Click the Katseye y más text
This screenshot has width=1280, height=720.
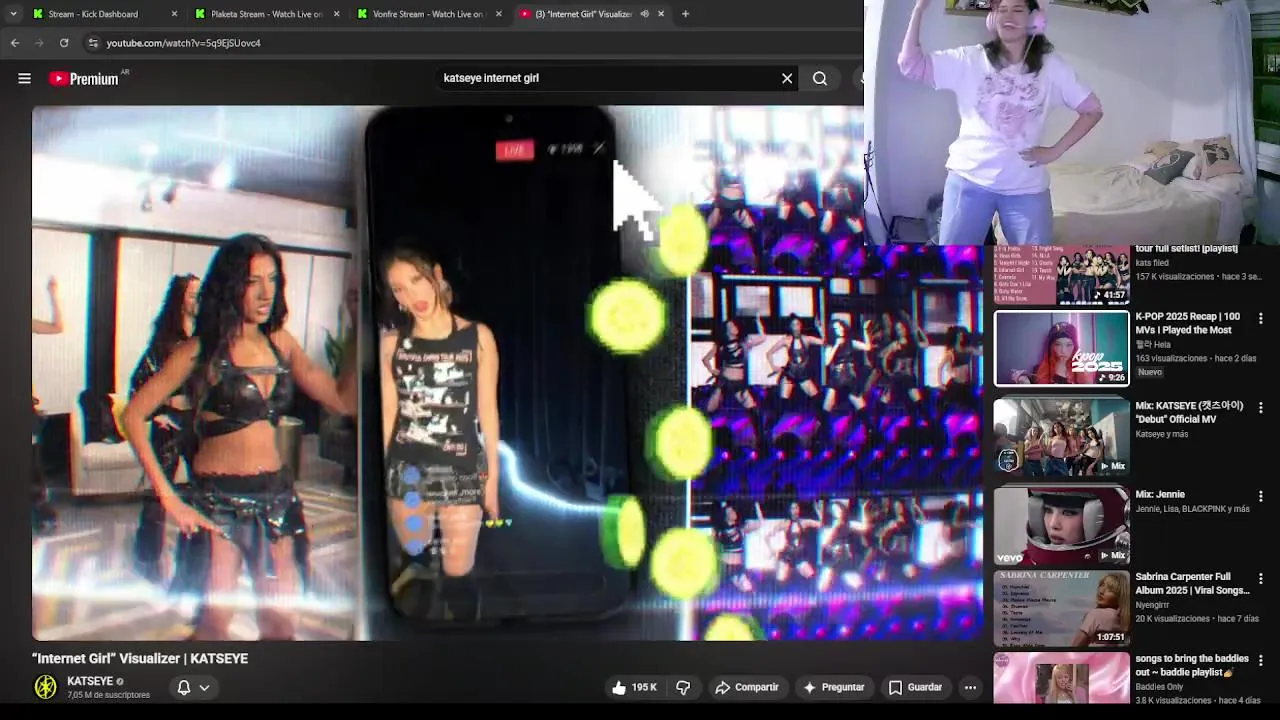coord(1161,434)
